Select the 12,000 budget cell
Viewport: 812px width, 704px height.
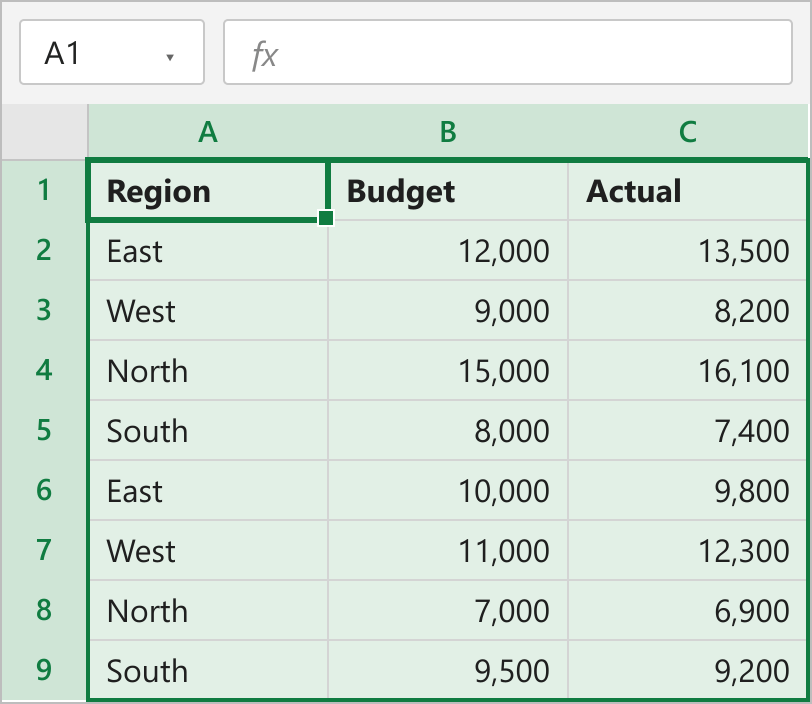(x=448, y=251)
